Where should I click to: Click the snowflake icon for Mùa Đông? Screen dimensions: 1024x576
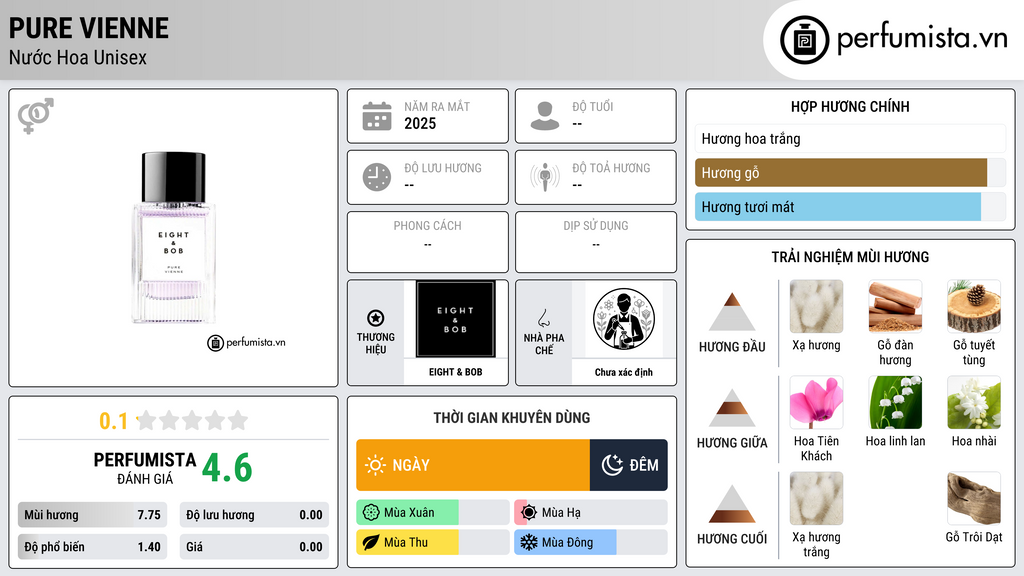pos(529,543)
